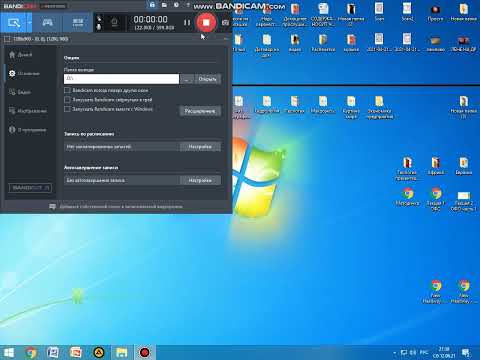This screenshot has width=480, height=360.
Task: Open Google Chrome from the taskbar
Action: coord(31,353)
